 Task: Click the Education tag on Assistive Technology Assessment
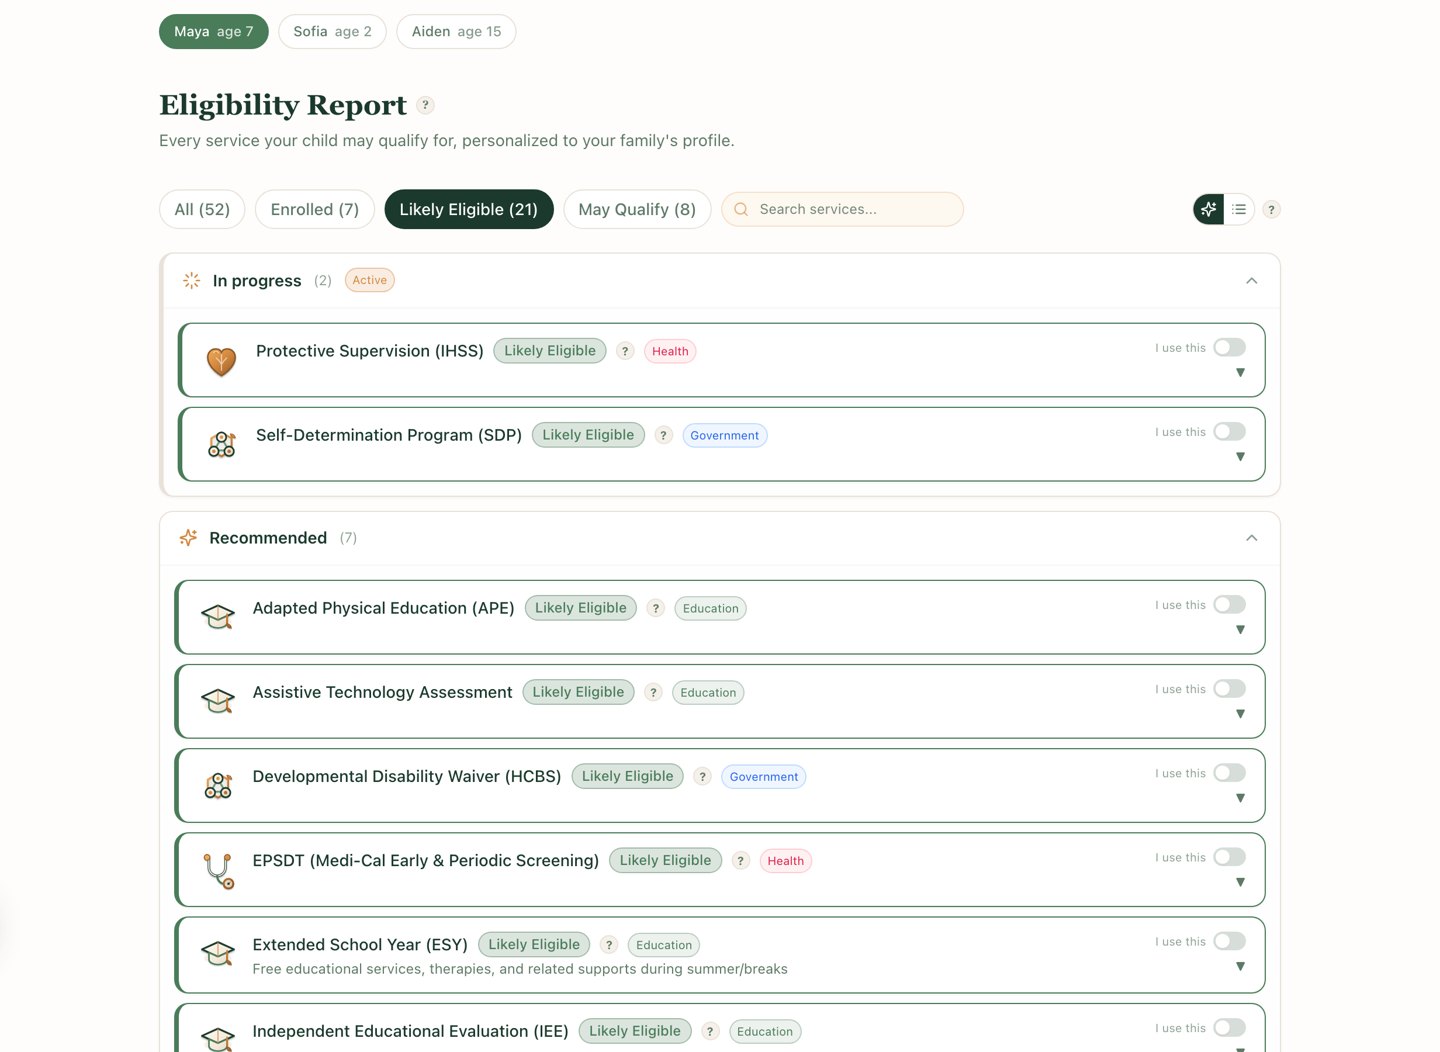[x=708, y=692]
